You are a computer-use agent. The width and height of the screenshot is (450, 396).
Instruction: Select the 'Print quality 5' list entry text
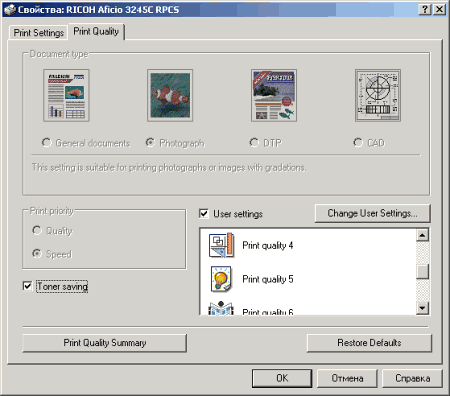tap(268, 279)
